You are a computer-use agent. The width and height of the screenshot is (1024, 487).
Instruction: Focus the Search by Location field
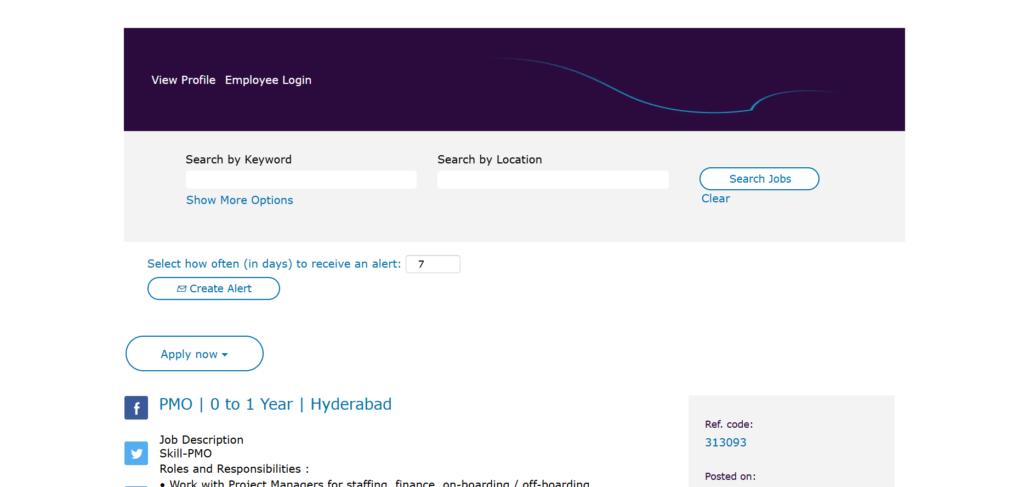[x=552, y=179]
